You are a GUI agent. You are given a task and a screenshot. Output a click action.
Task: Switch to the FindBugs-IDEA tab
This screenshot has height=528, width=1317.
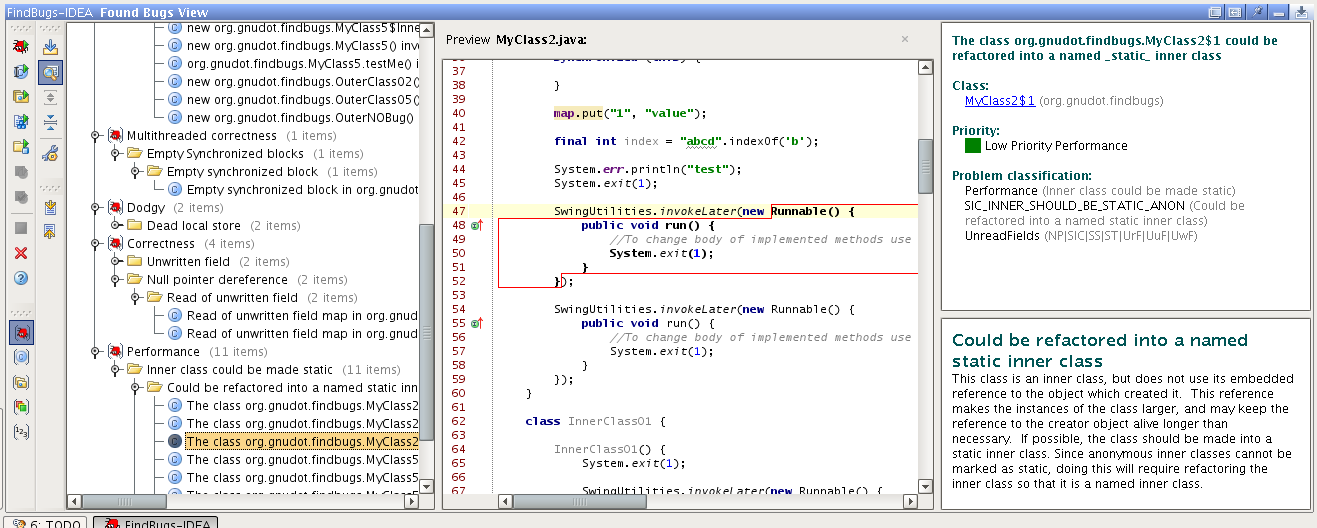tap(155, 522)
